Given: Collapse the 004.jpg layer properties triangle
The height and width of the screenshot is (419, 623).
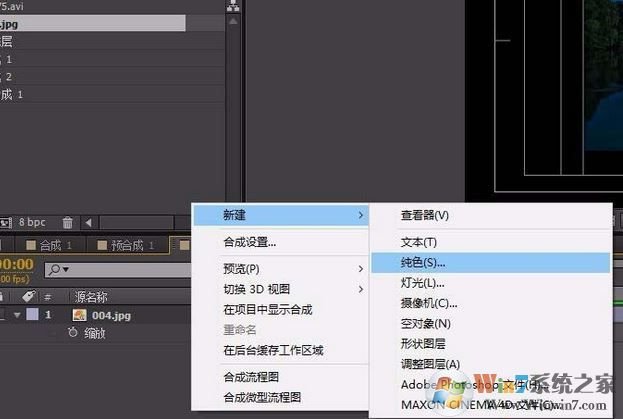Looking at the screenshot, I should 17,315.
